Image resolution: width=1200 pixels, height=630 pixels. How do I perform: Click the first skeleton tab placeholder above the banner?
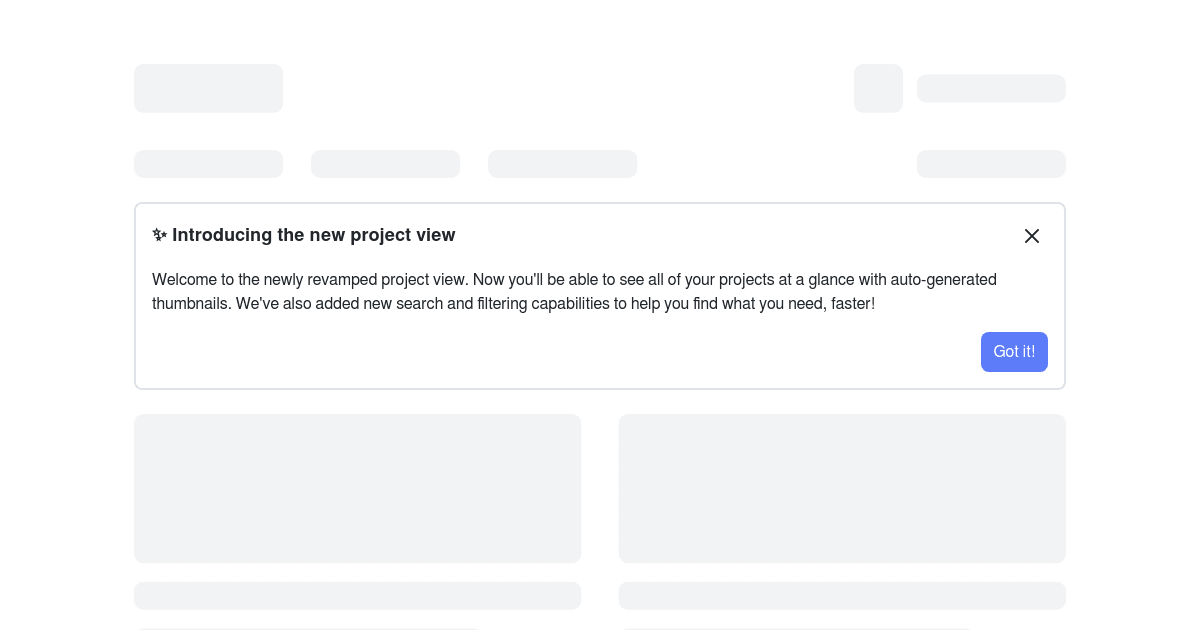pyautogui.click(x=208, y=164)
